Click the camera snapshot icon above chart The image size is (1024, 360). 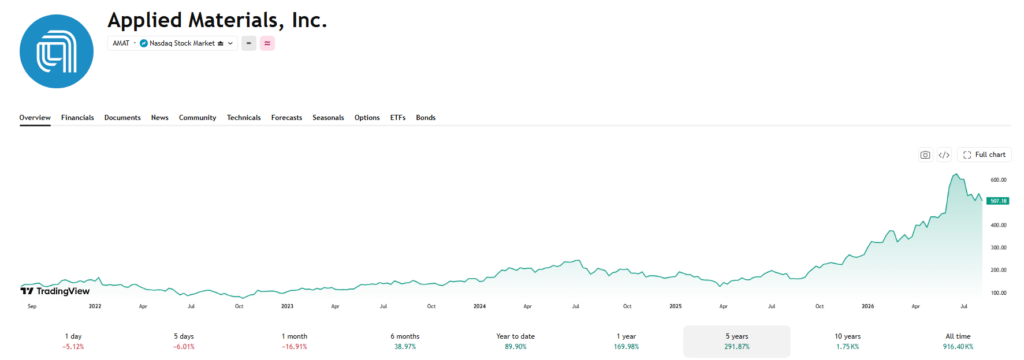[925, 155]
